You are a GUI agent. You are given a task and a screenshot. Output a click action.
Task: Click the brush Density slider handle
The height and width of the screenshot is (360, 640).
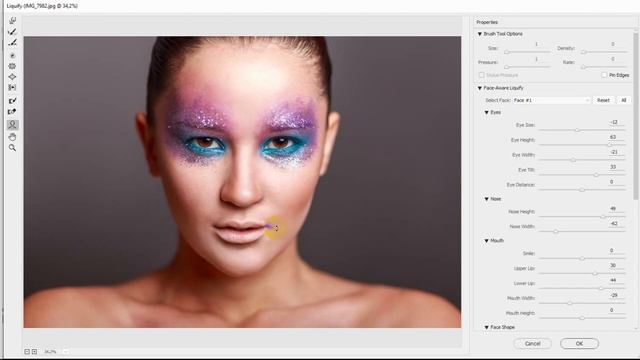click(584, 52)
